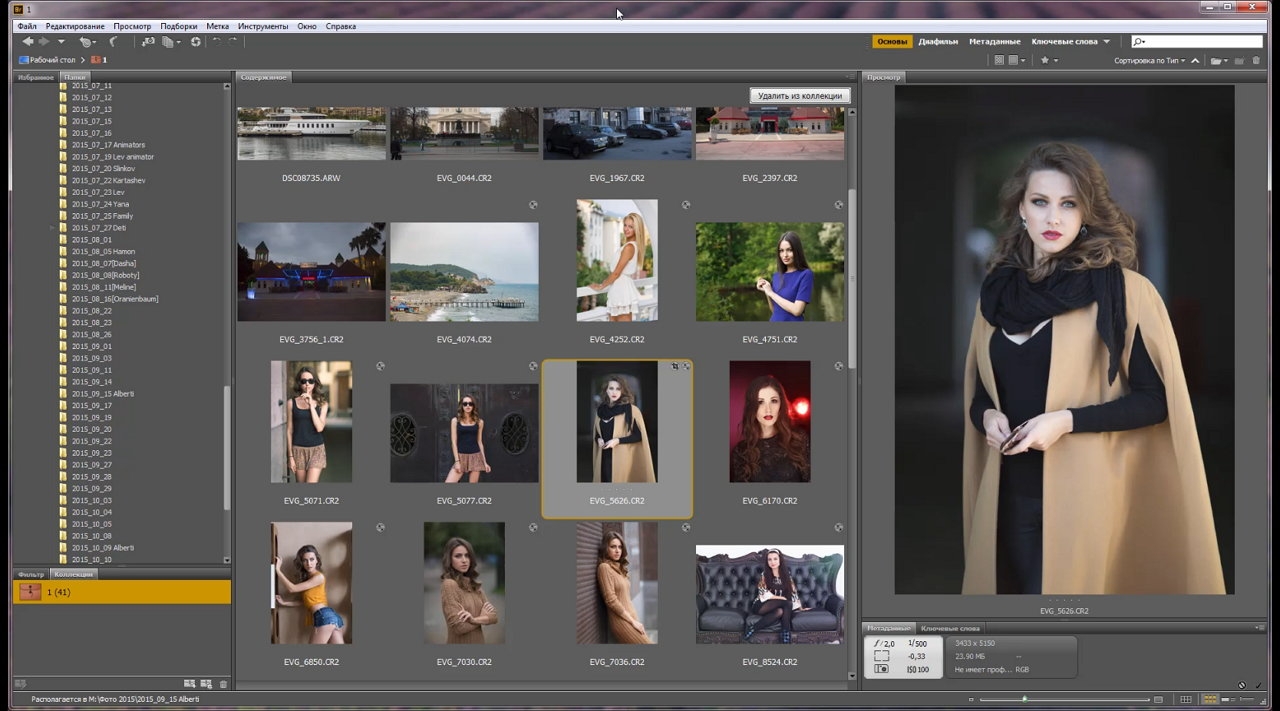
Task: Expand the workspace switcher dropdown arrow
Action: click(x=1107, y=42)
